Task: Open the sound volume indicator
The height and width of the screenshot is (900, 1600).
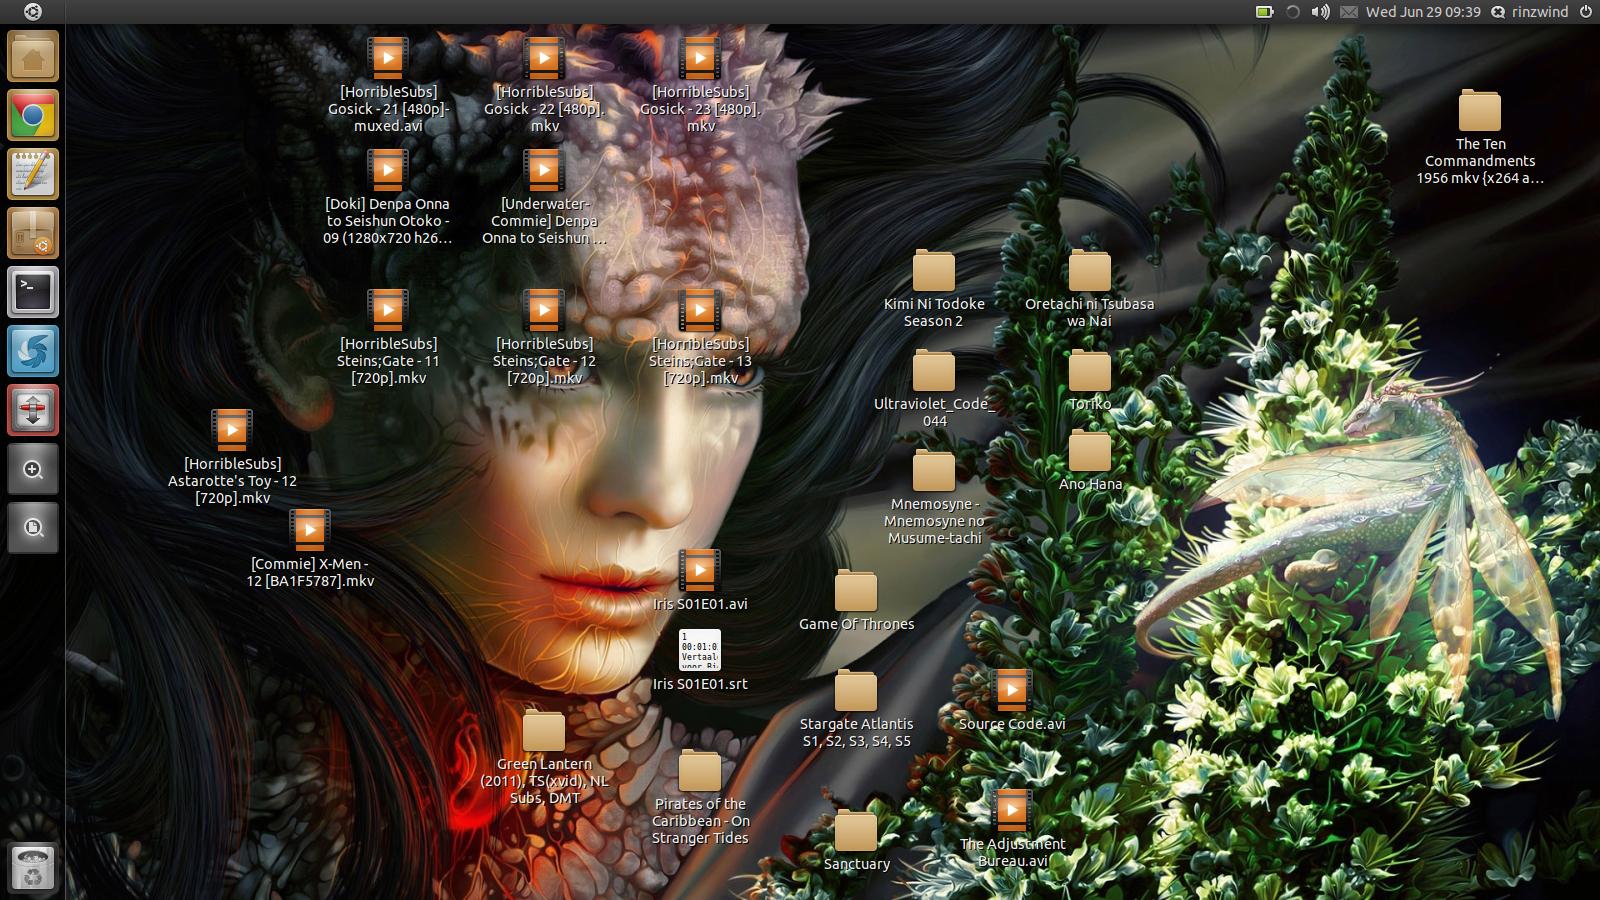Action: click(x=1320, y=12)
